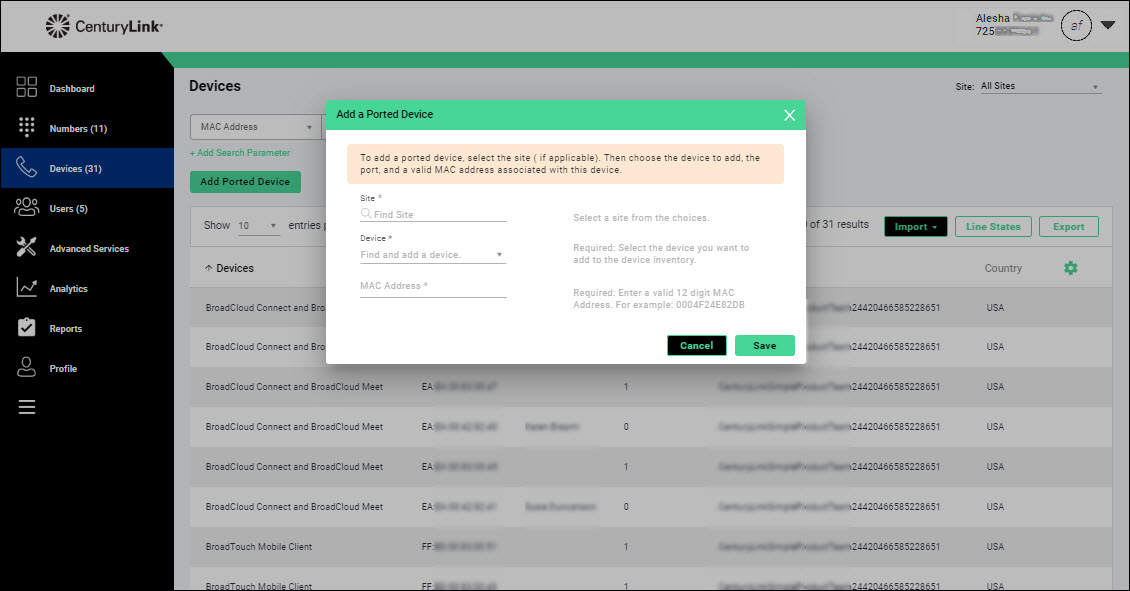The image size is (1130, 591).
Task: Click the Reports clipboard icon
Action: click(x=27, y=328)
